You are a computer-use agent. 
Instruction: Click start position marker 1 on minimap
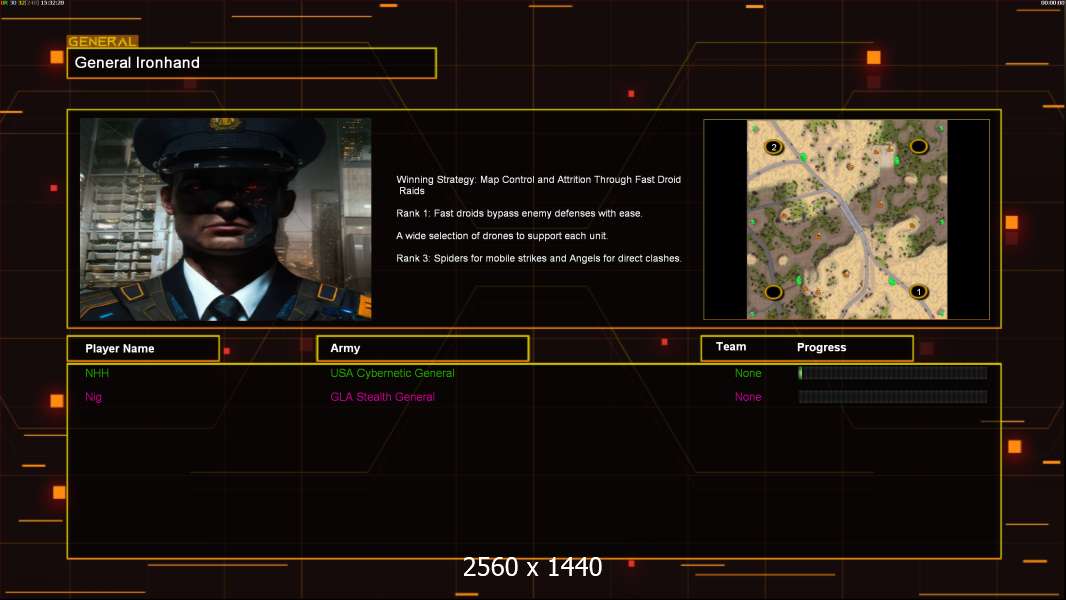click(918, 292)
